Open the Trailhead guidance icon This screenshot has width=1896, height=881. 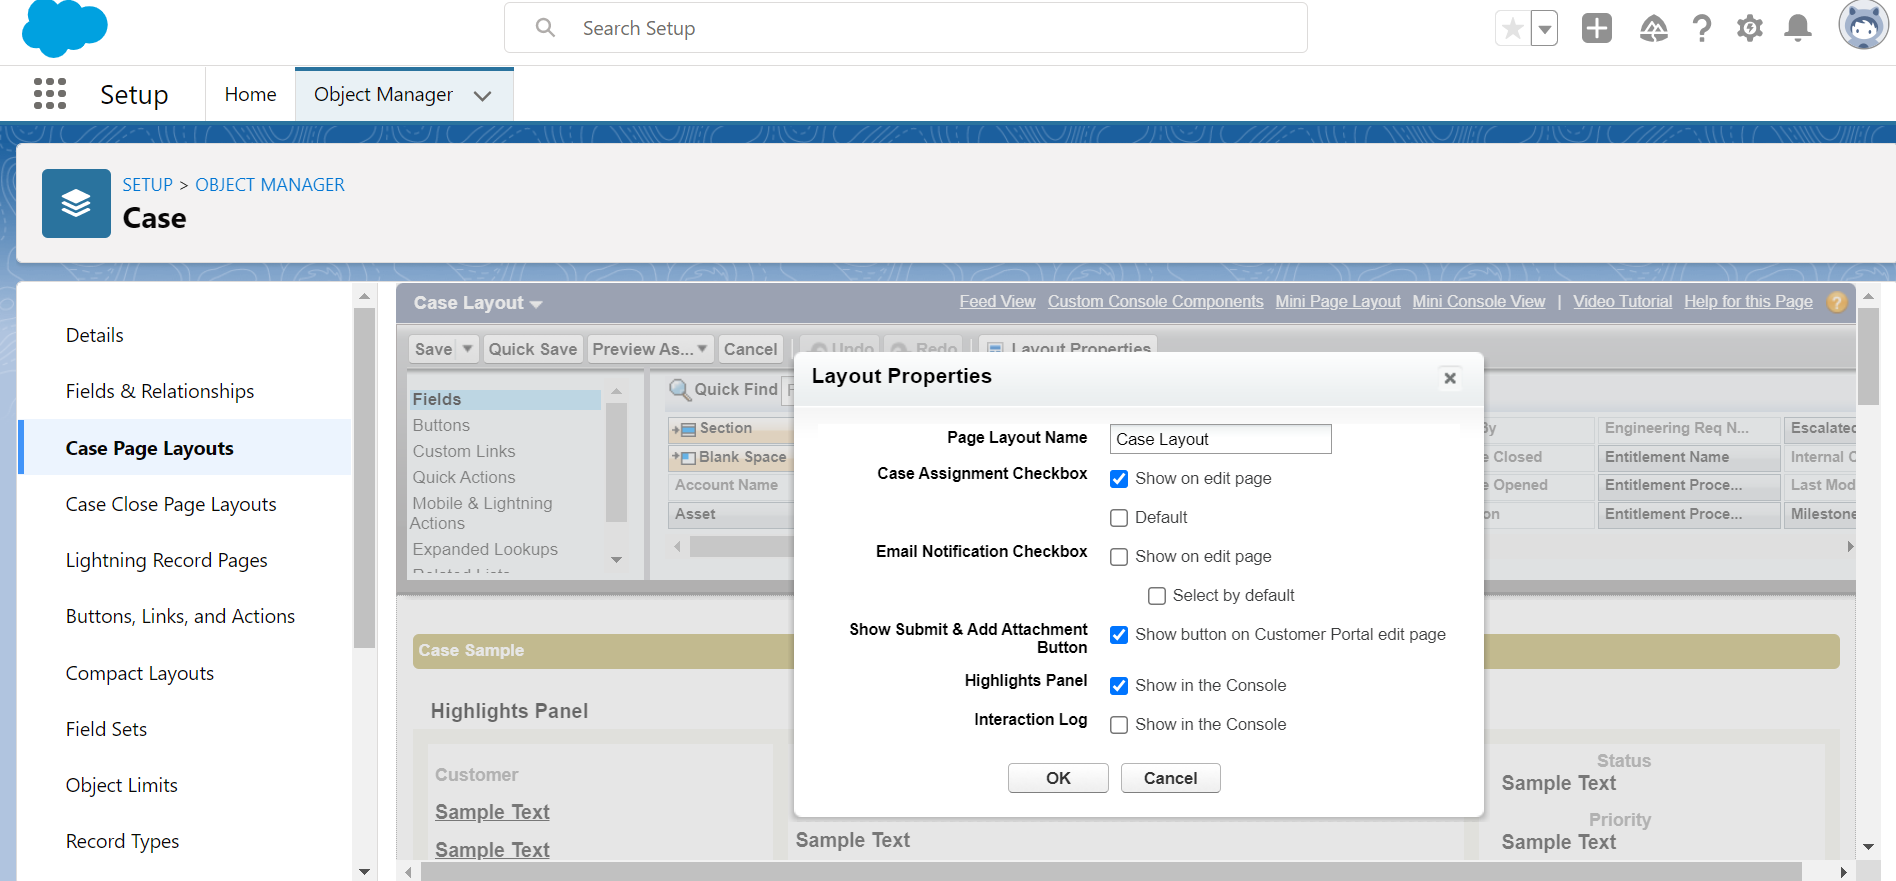click(x=1653, y=28)
